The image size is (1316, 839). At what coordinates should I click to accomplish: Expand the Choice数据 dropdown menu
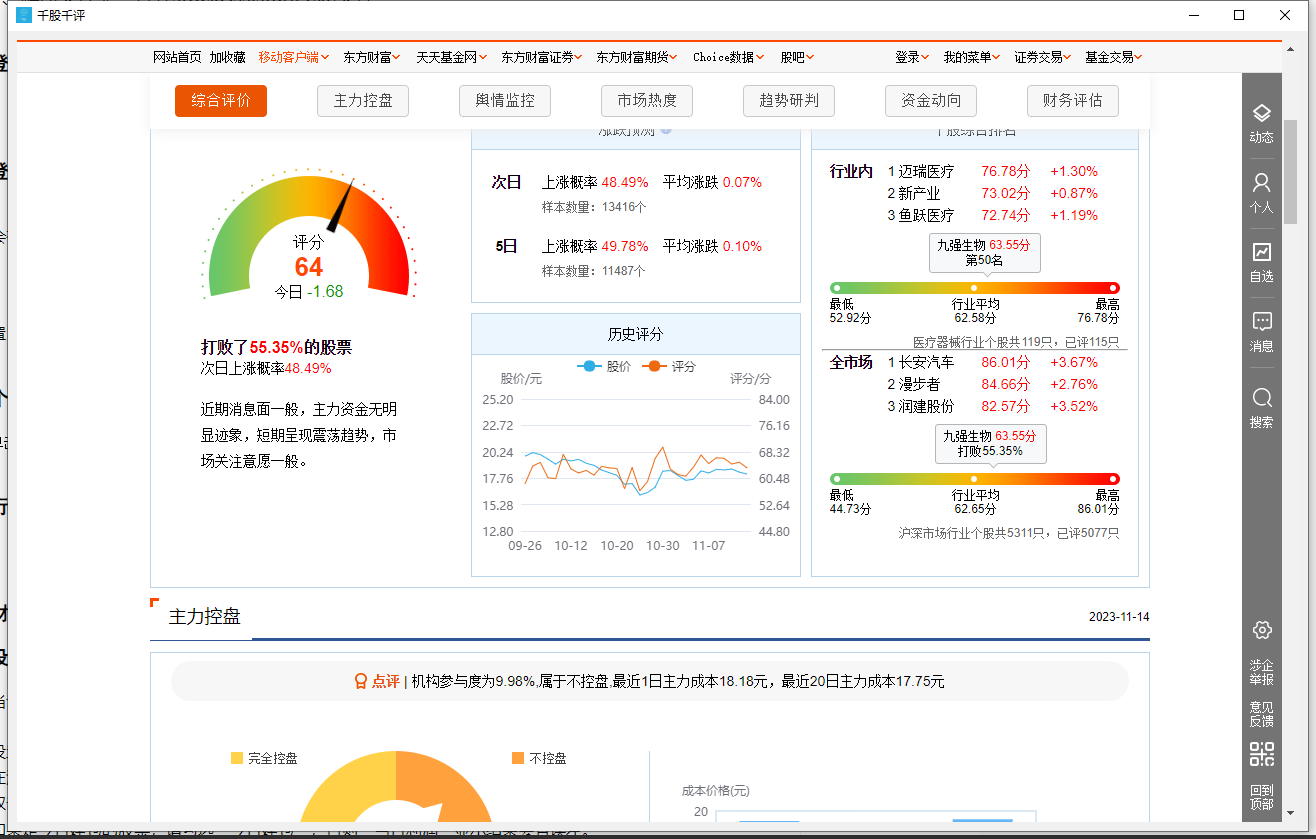pyautogui.click(x=728, y=57)
